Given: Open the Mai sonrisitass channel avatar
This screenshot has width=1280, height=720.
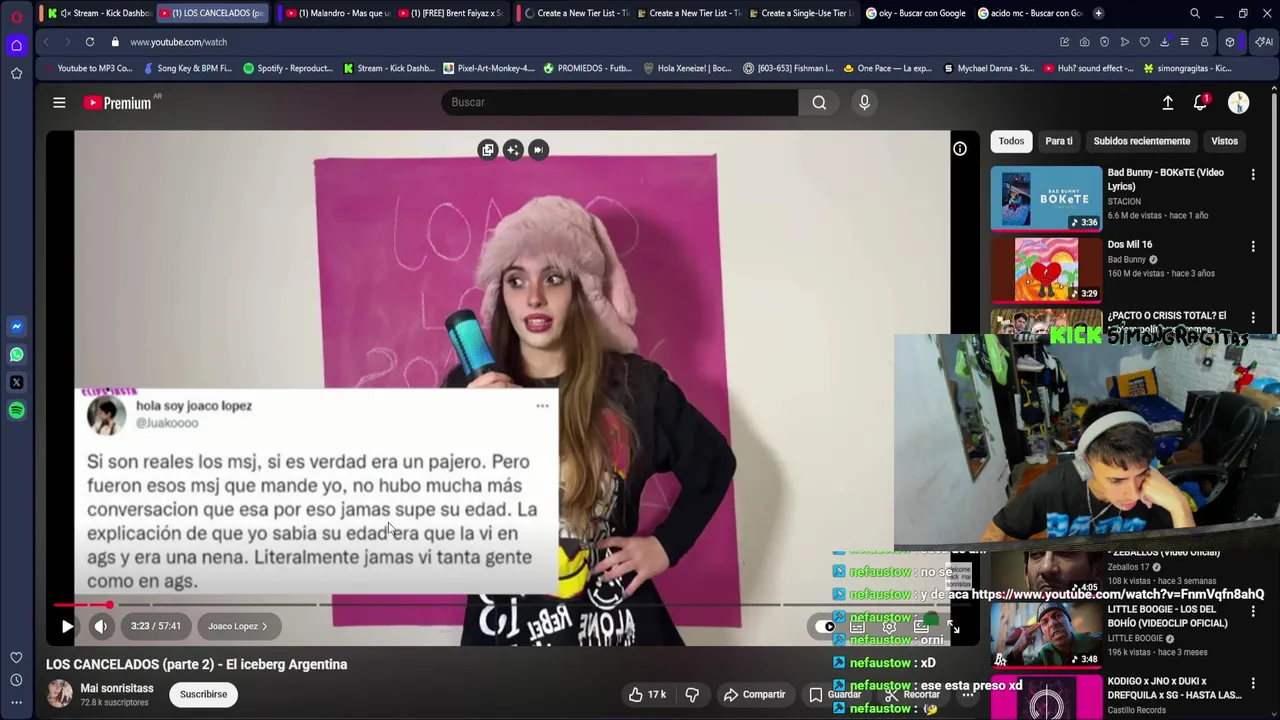Looking at the screenshot, I should tap(60, 694).
